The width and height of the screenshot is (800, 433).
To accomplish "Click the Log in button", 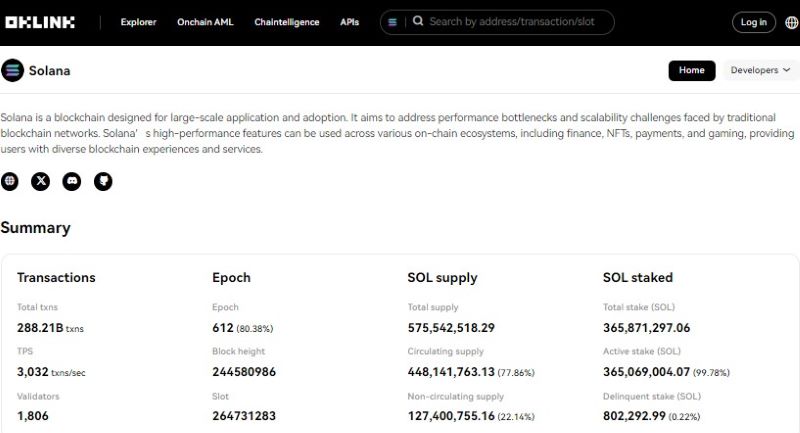I will coord(753,22).
